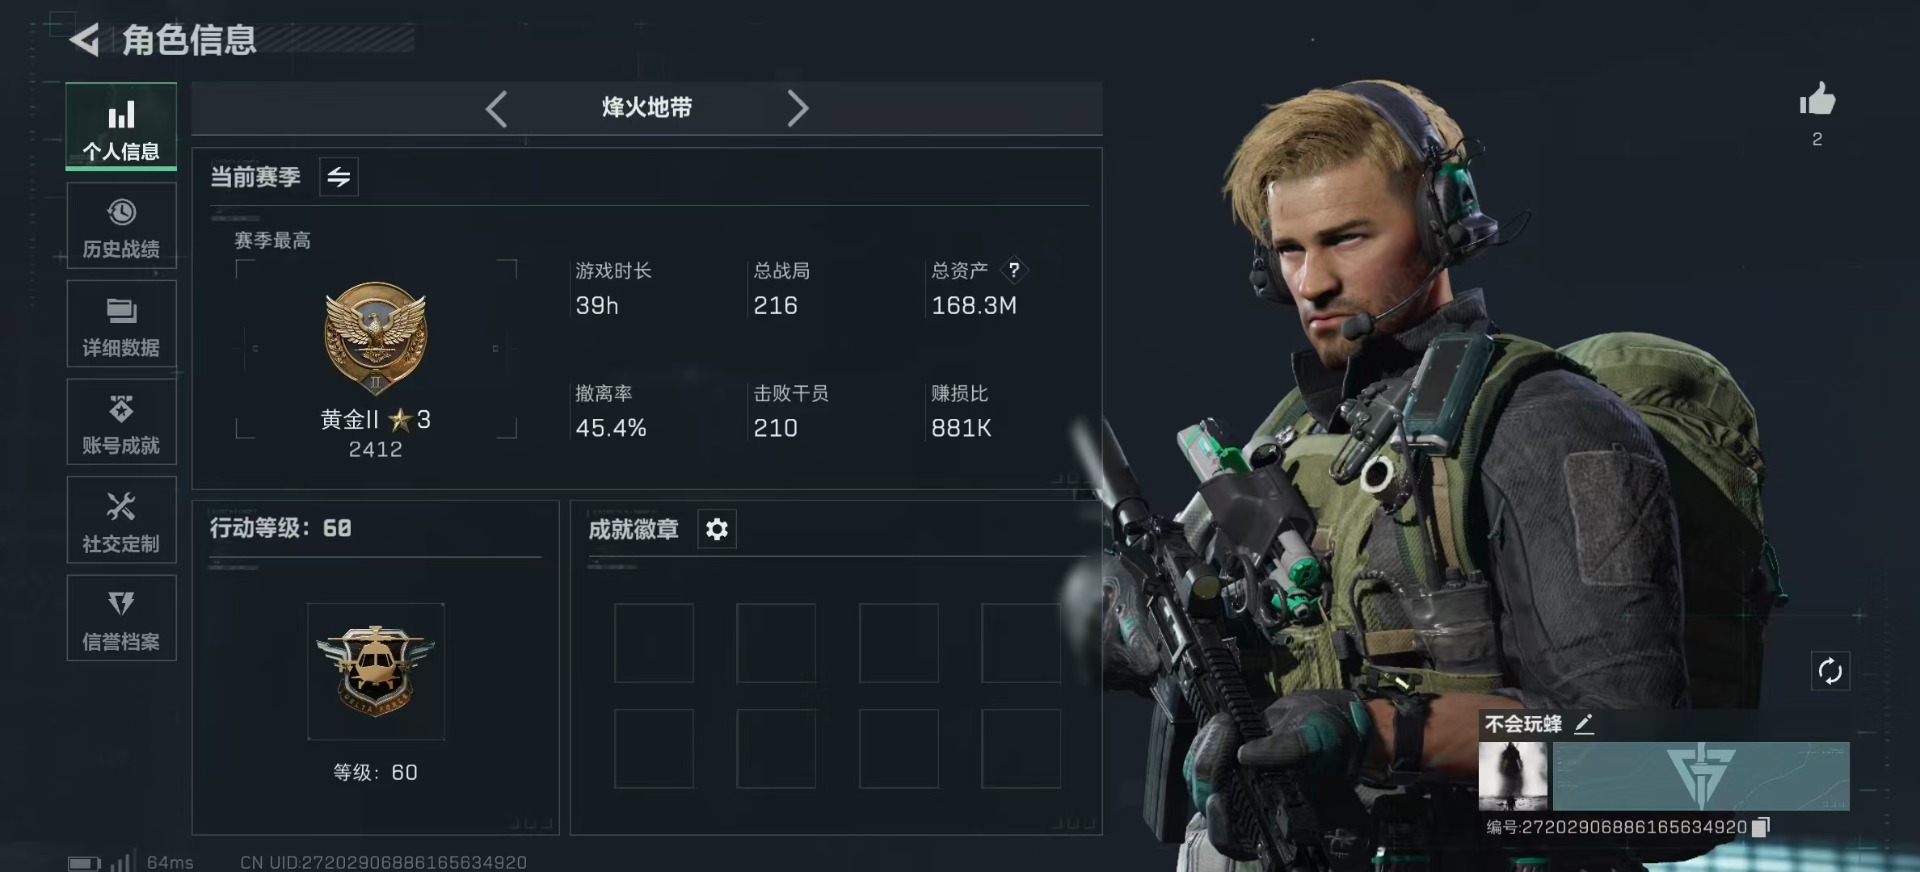Select the first empty achievement badge slot
The image size is (1920, 872).
pyautogui.click(x=654, y=643)
